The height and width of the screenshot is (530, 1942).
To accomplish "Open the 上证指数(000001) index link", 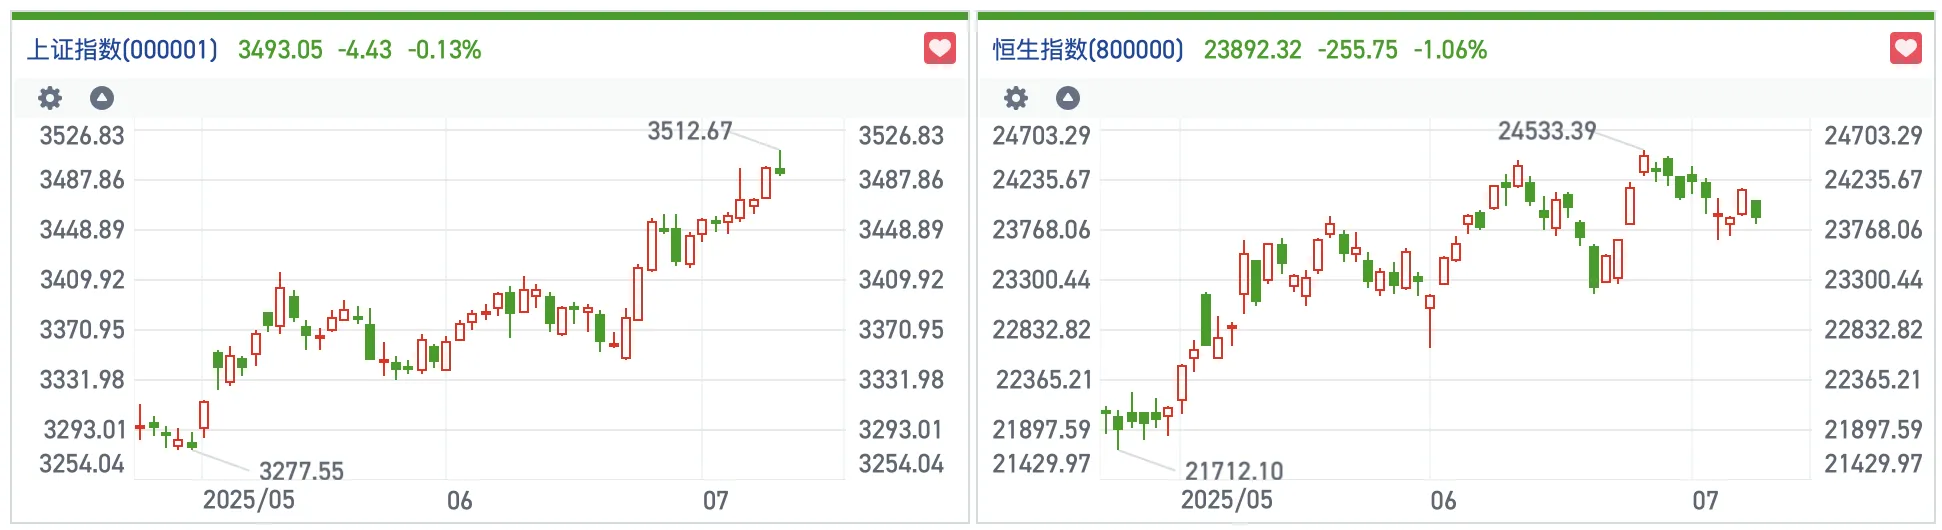I will 122,50.
